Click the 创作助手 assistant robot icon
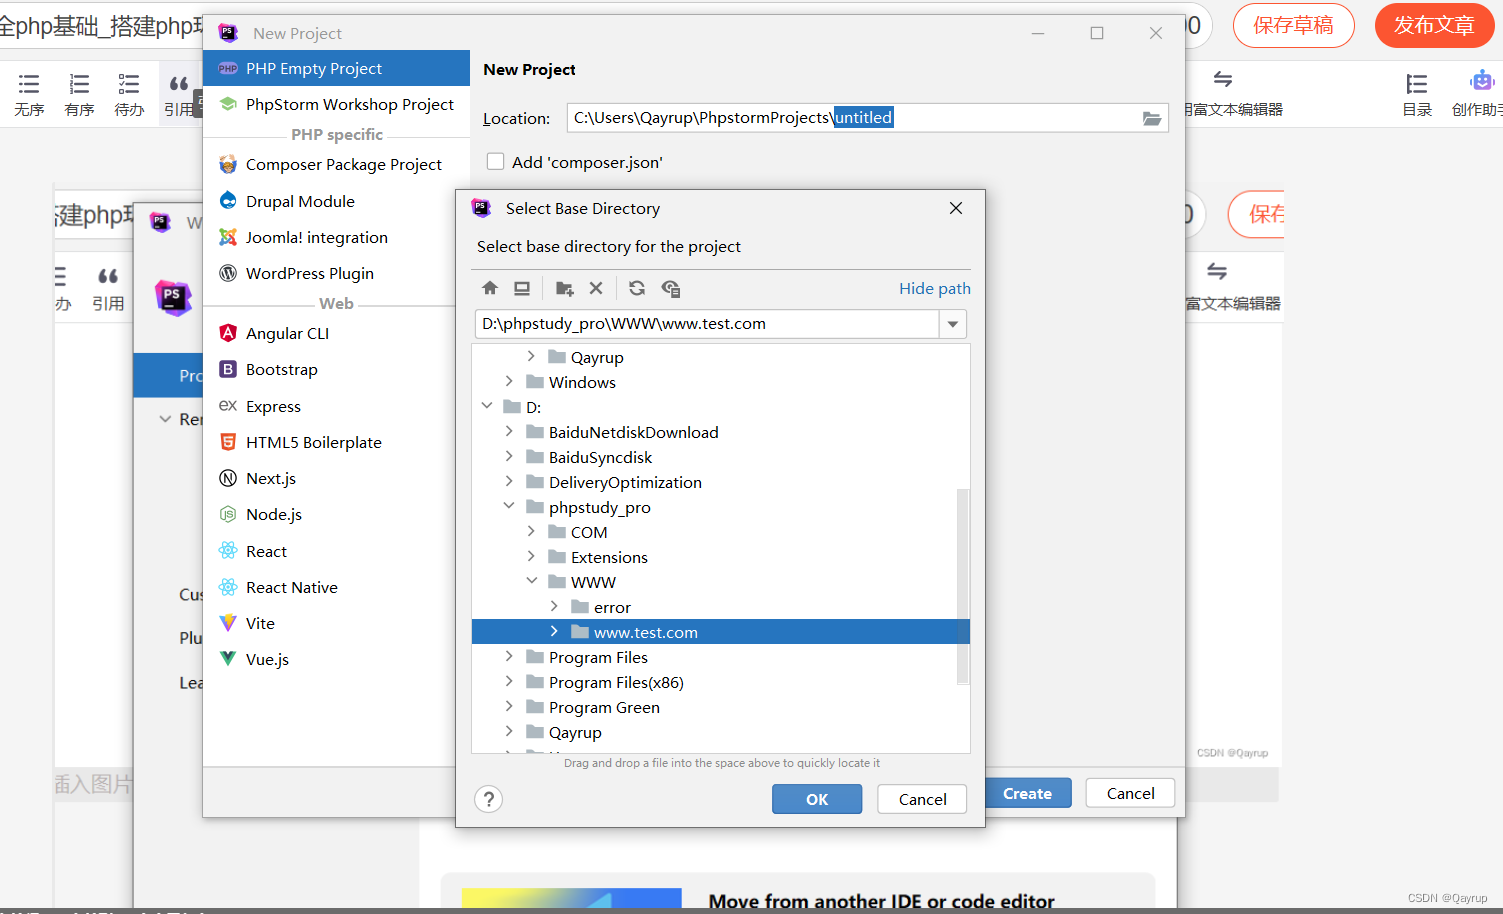This screenshot has height=914, width=1503. [1482, 81]
